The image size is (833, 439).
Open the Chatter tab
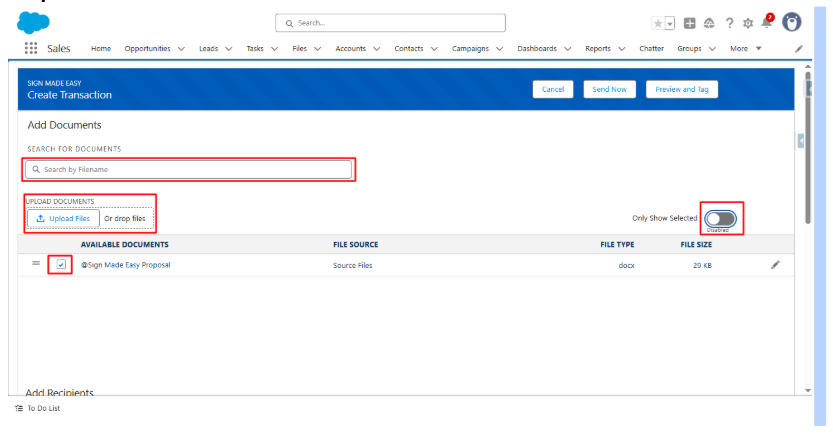(x=651, y=48)
